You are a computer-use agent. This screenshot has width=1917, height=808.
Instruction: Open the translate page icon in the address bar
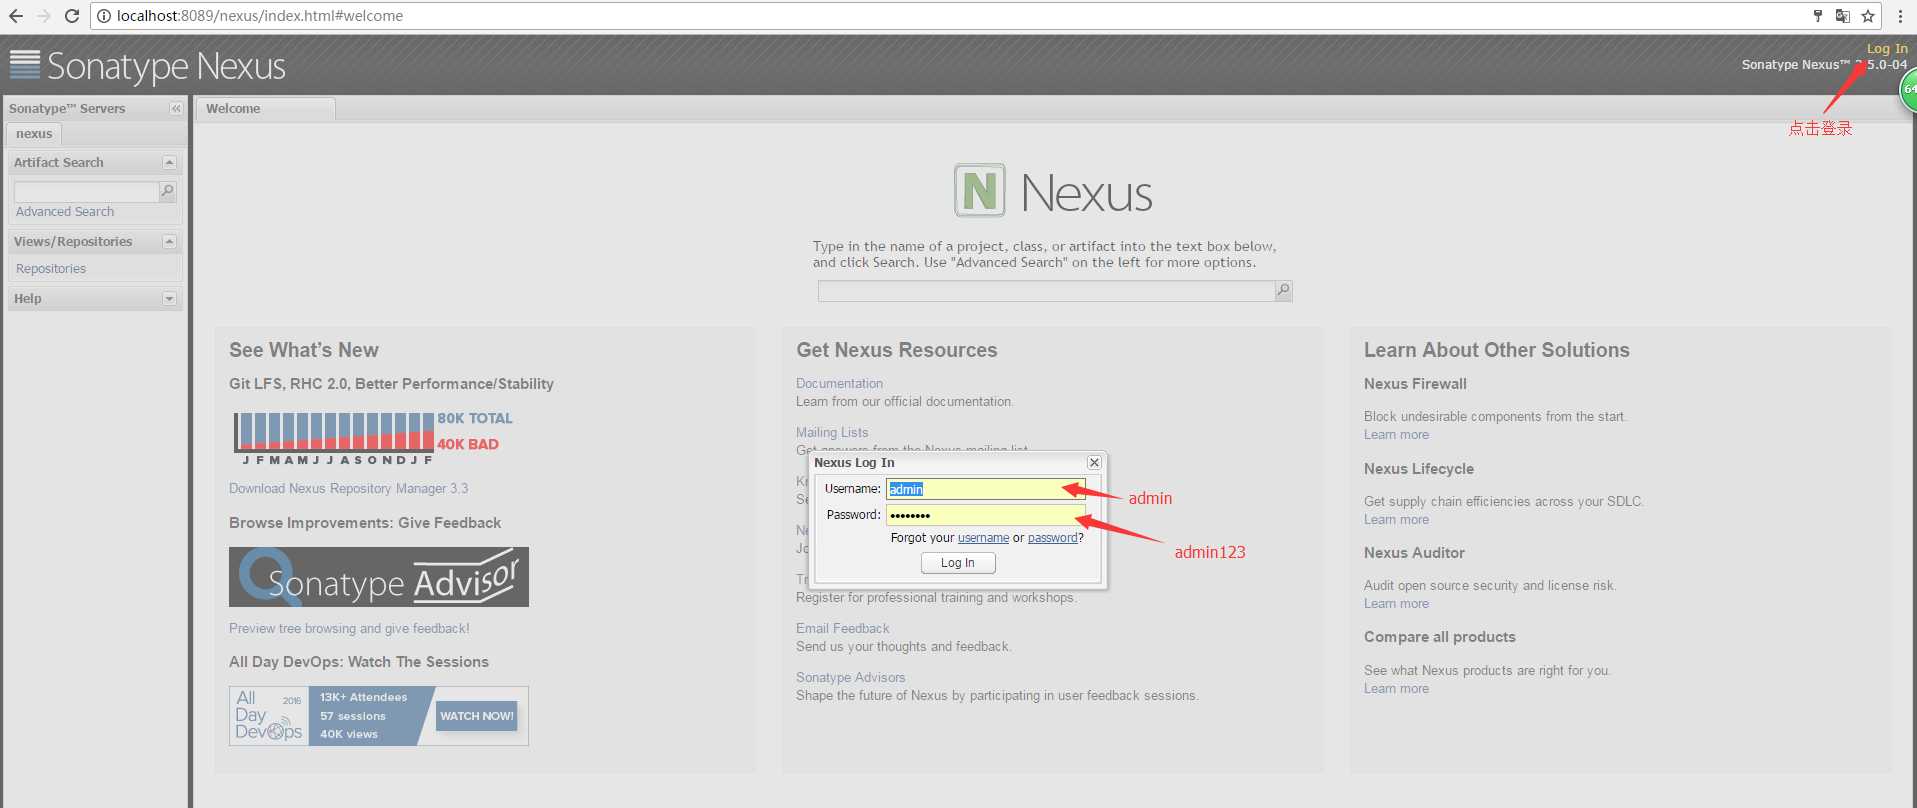point(1842,16)
